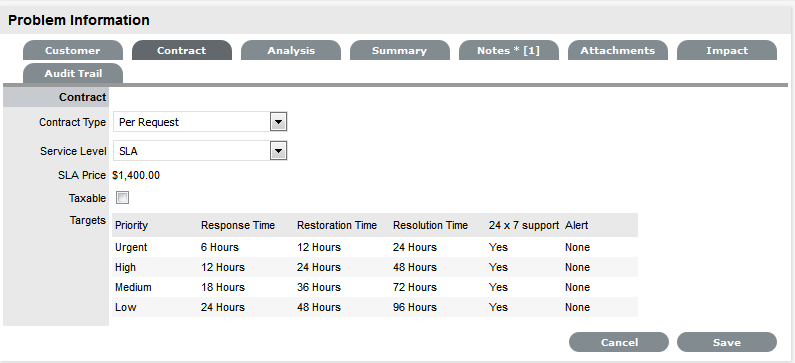Click the Per Request contract type field

coord(200,122)
